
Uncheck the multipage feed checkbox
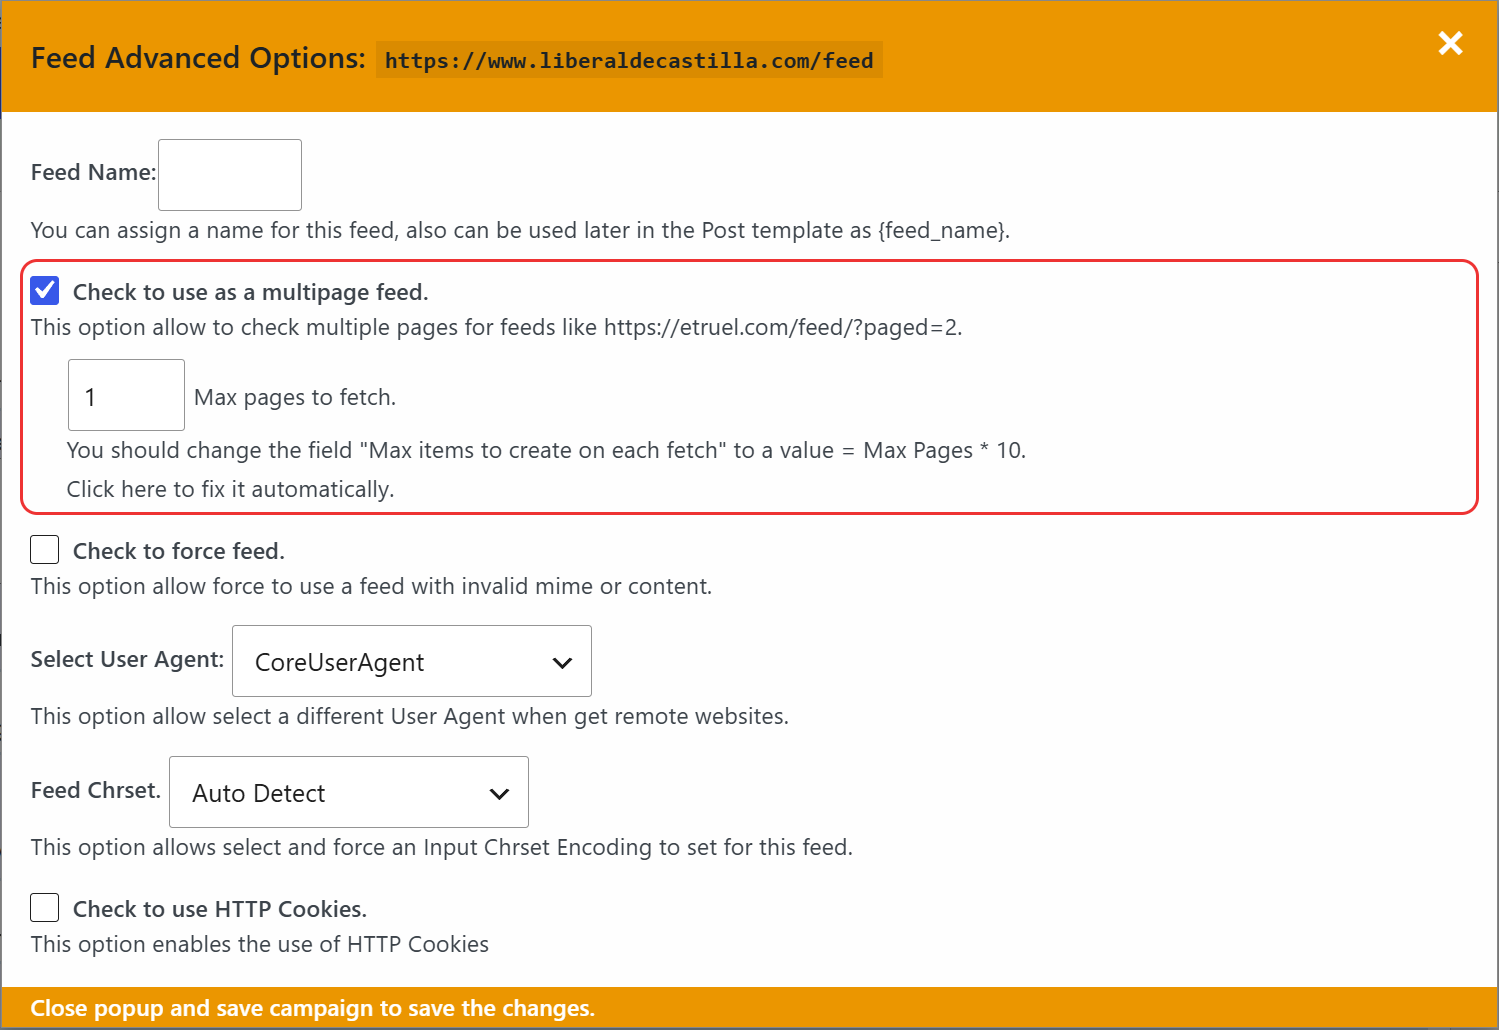click(45, 291)
